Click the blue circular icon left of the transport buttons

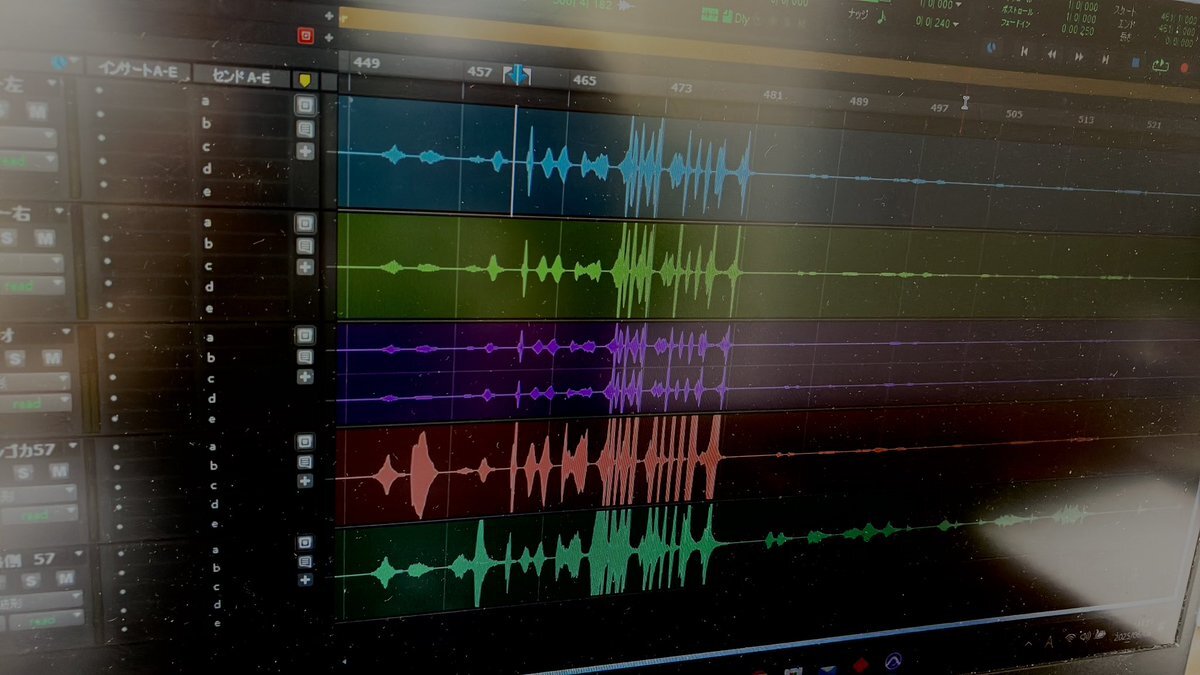click(991, 46)
